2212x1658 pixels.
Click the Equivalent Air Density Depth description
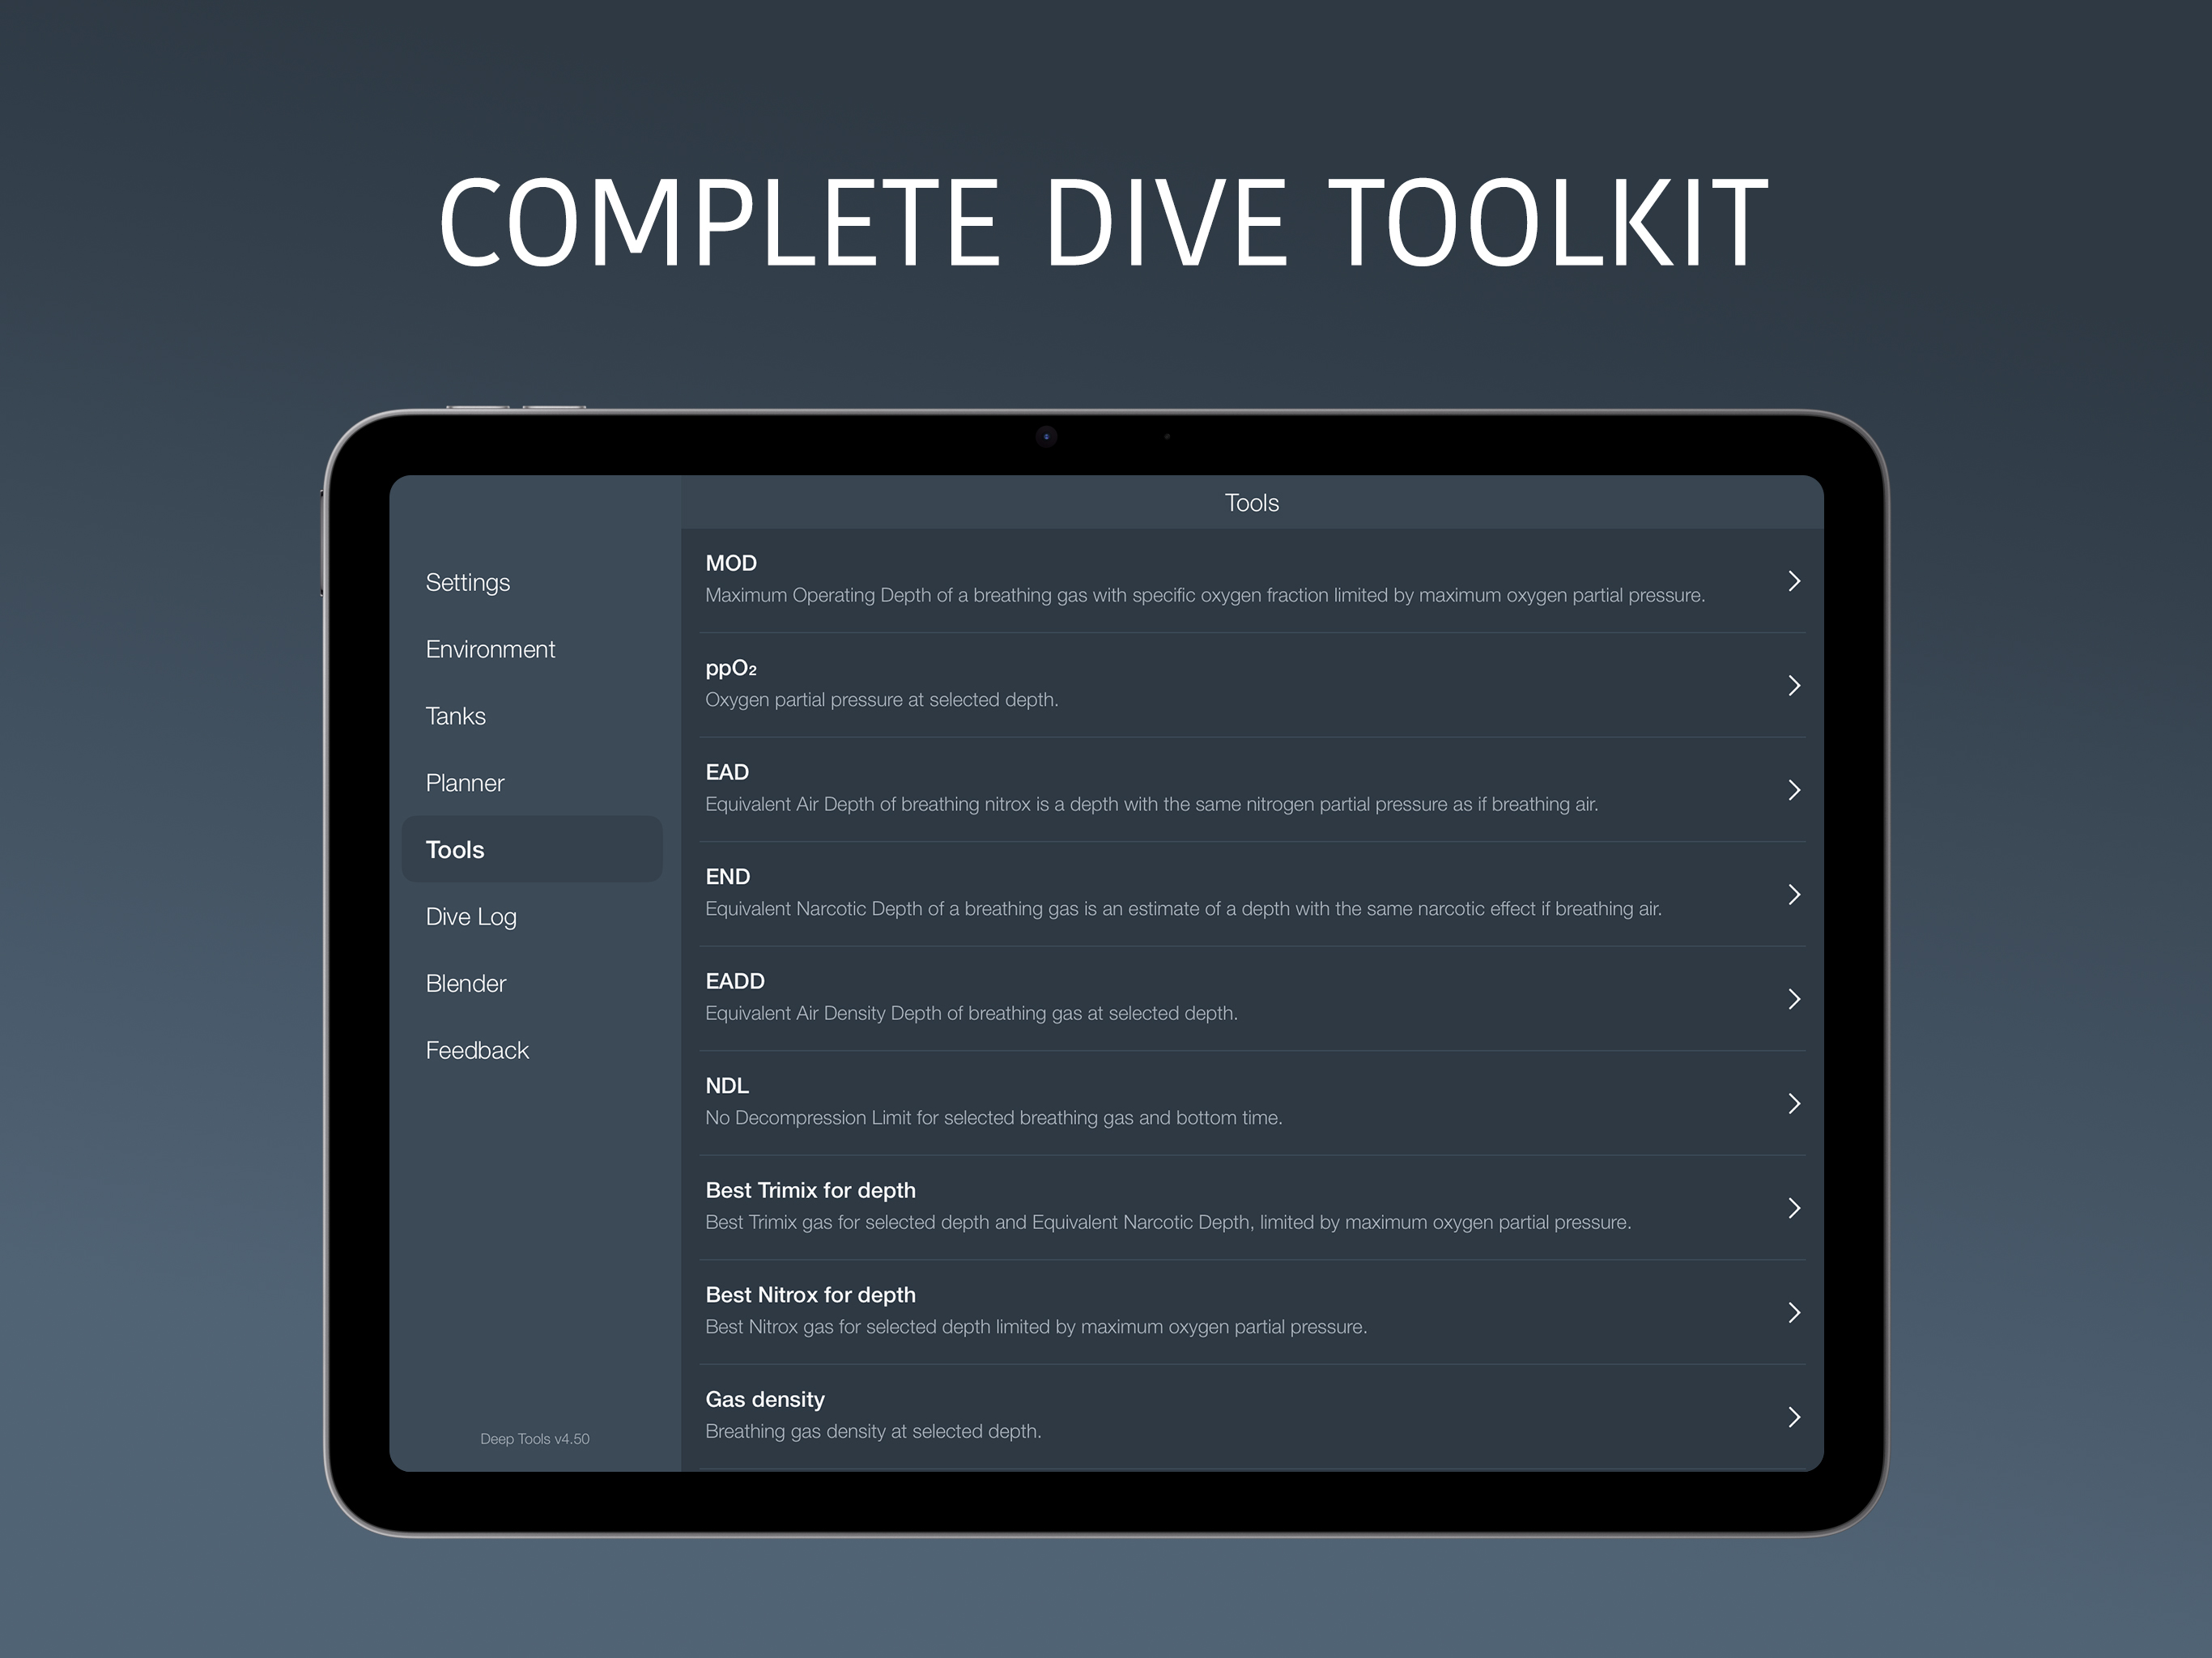(x=971, y=1013)
